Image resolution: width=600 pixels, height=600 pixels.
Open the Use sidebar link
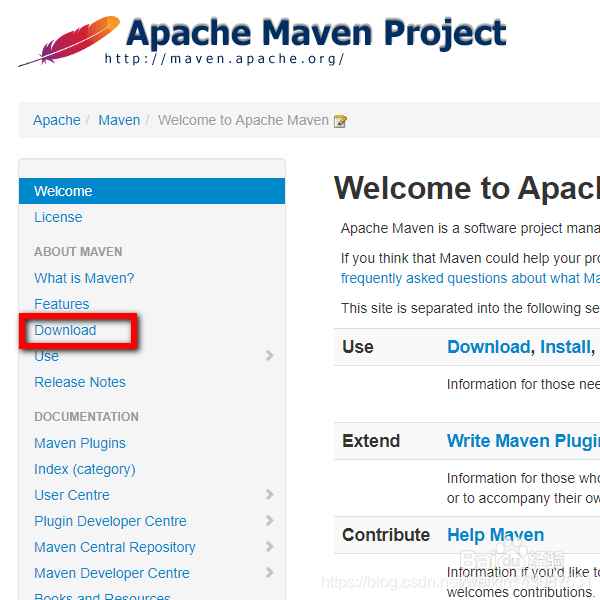coord(46,356)
